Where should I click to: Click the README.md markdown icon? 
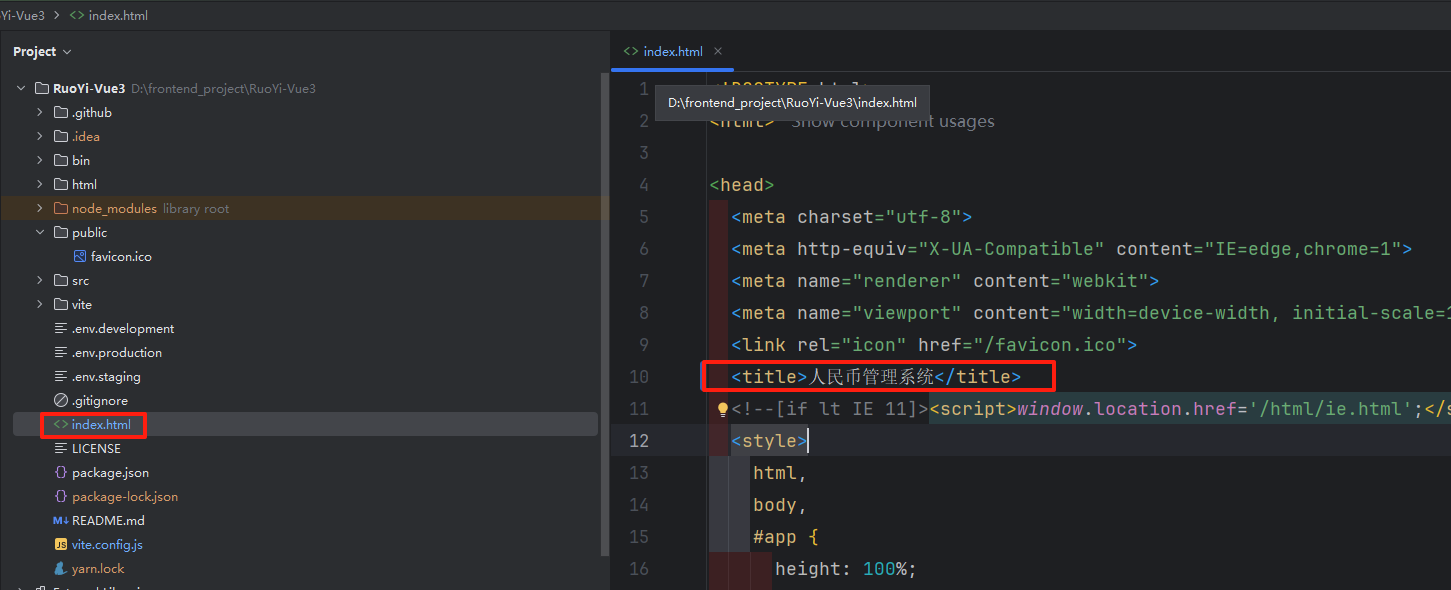(x=61, y=521)
